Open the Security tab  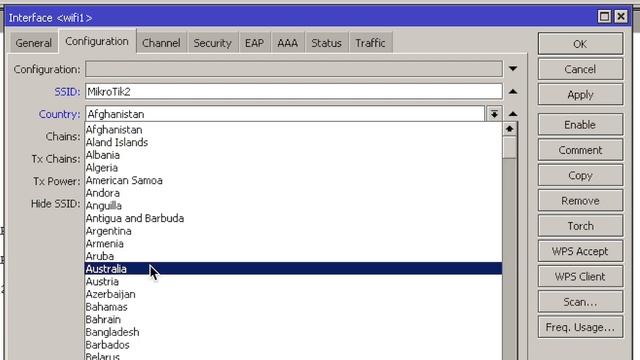click(x=212, y=43)
